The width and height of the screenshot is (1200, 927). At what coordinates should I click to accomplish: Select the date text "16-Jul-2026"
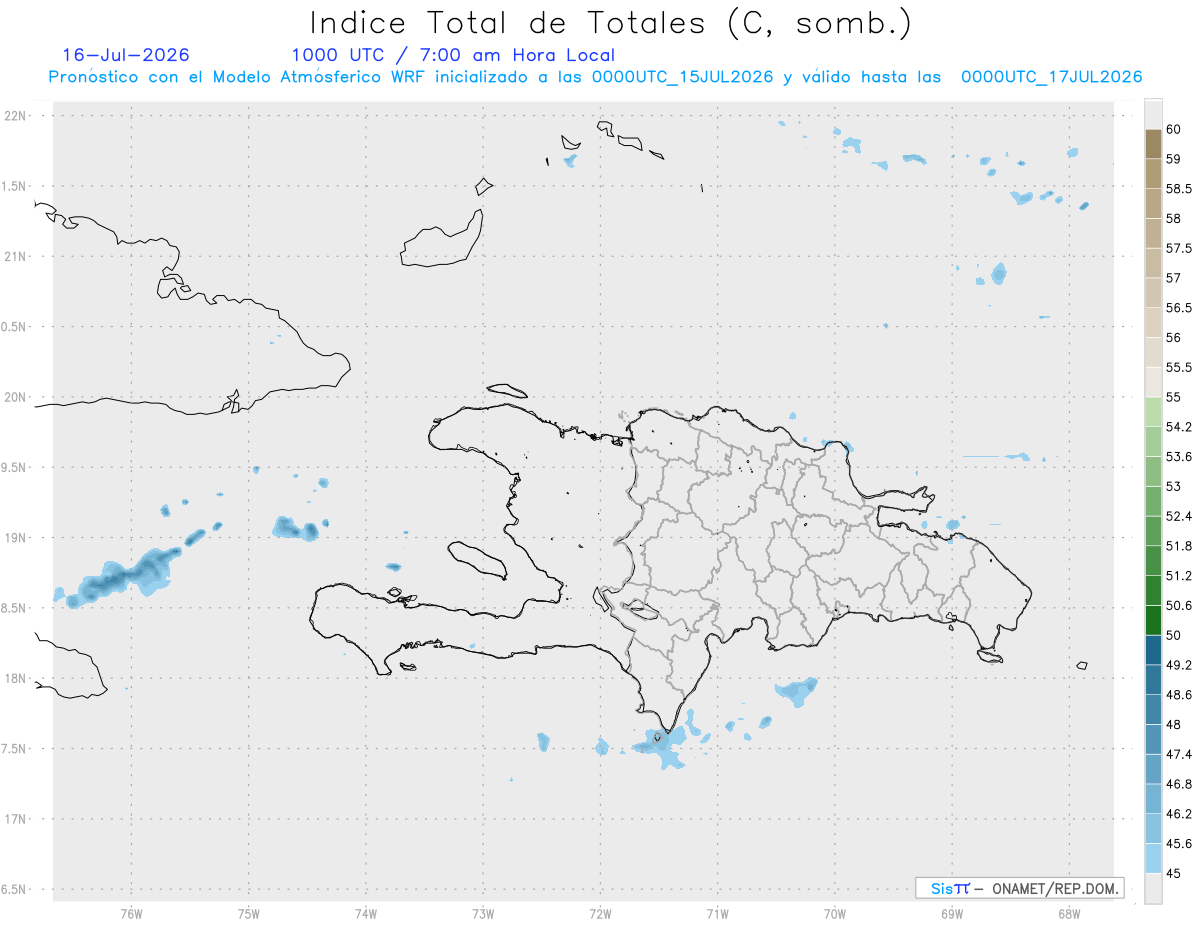[x=126, y=56]
